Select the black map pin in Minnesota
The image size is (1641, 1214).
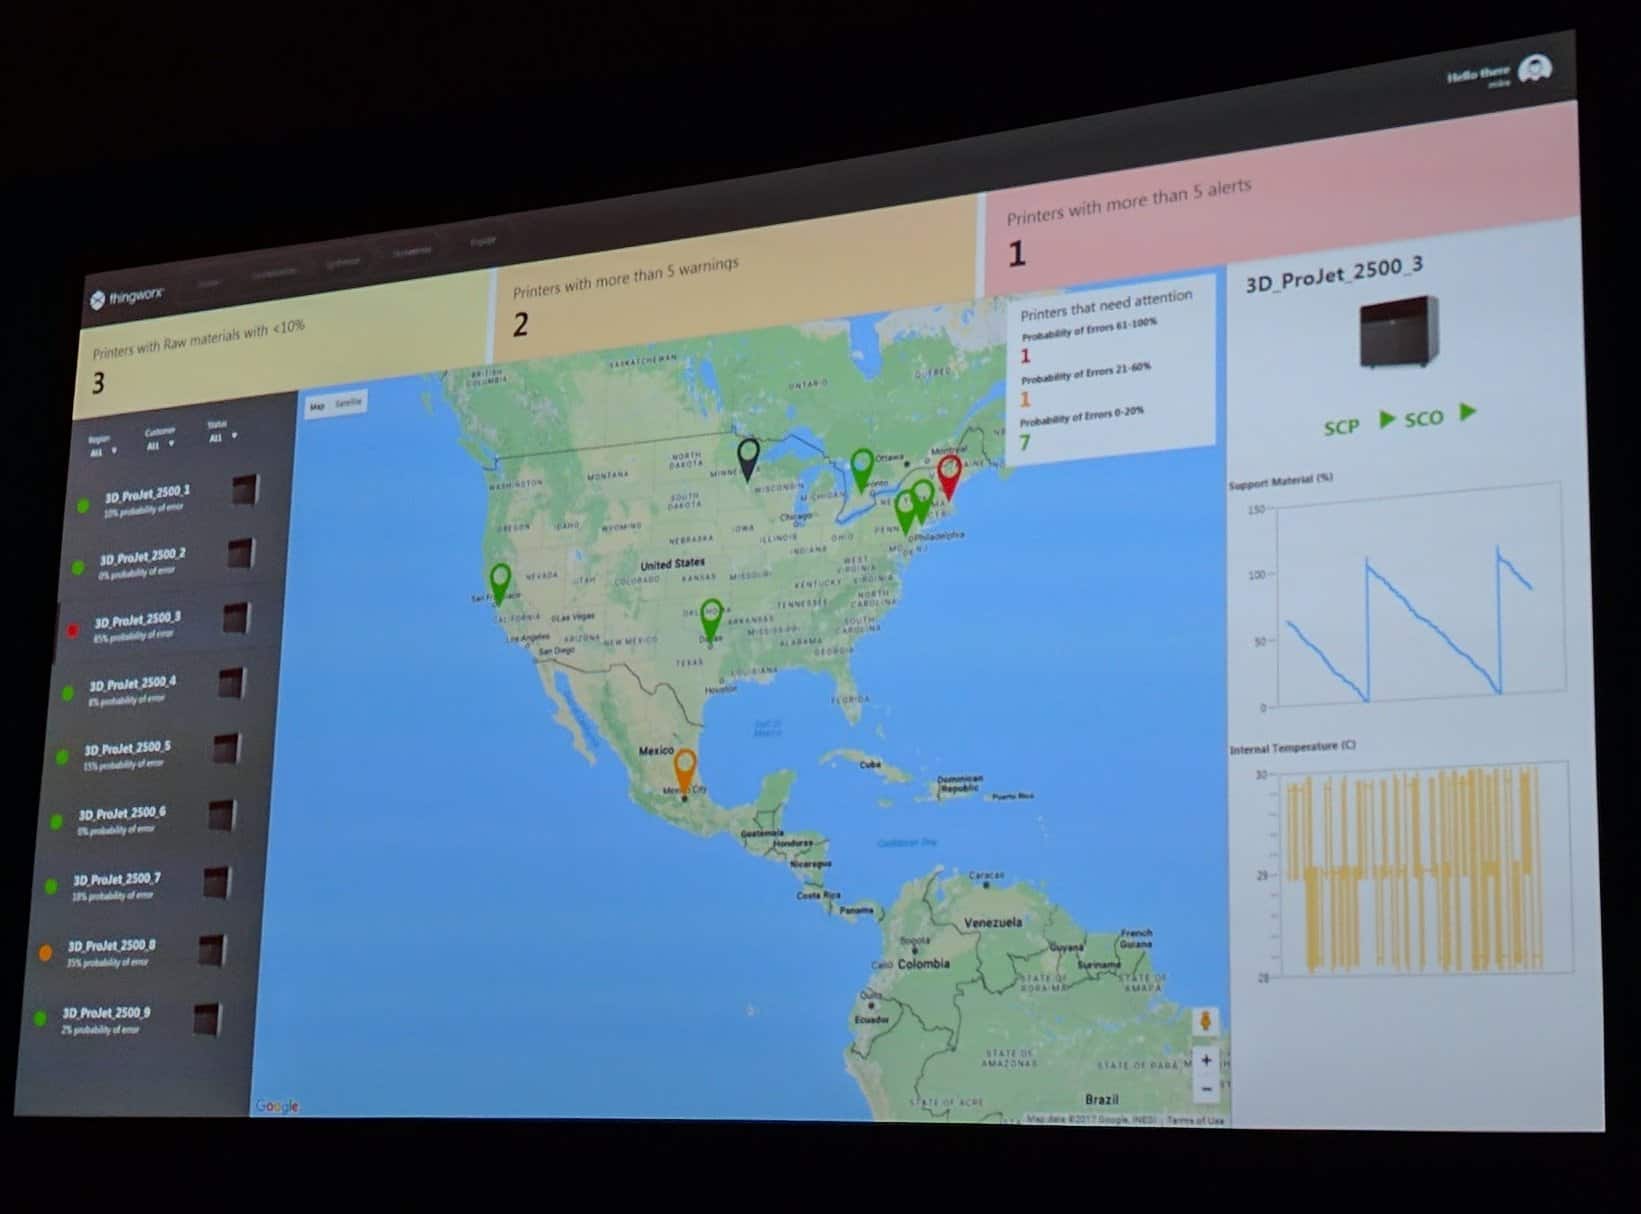click(x=748, y=459)
